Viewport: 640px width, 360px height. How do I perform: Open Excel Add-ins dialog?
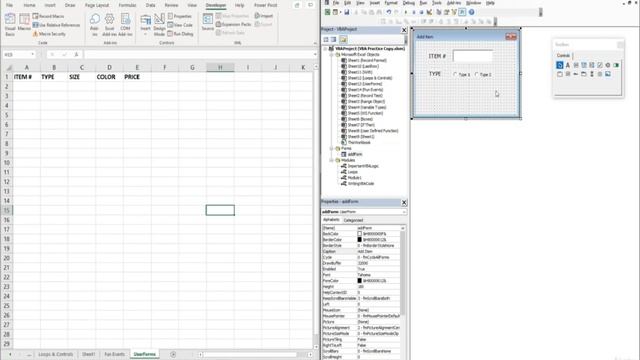[109, 24]
